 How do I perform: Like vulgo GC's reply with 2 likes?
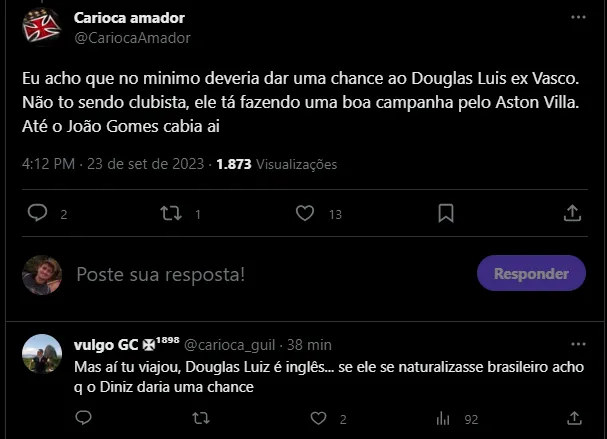tap(318, 418)
